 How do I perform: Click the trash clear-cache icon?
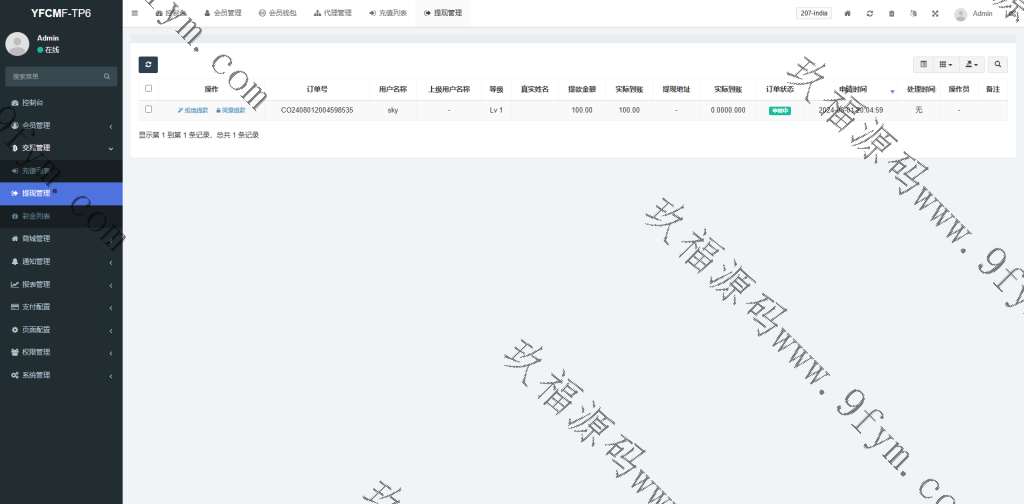(892, 13)
